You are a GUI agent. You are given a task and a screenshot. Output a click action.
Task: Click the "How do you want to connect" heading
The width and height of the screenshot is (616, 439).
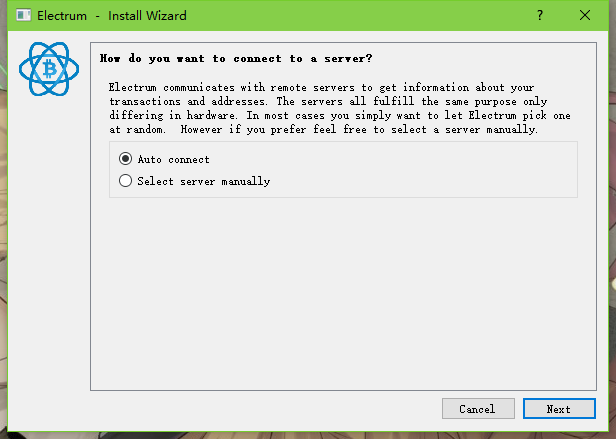[236, 59]
